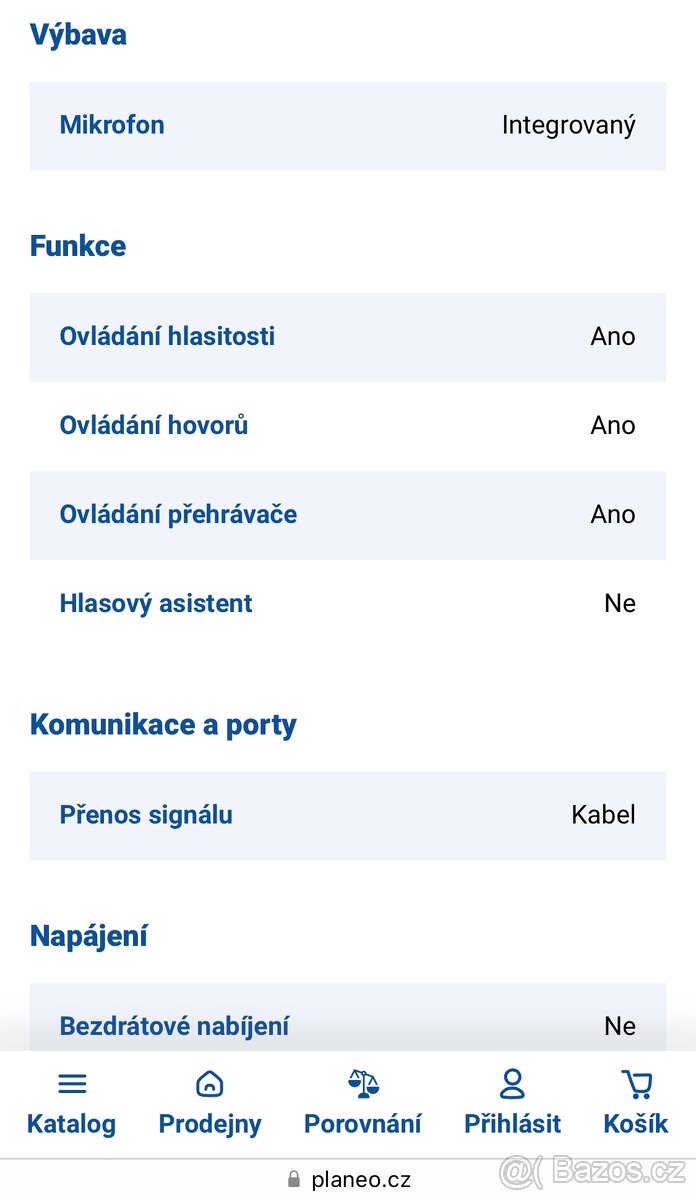Click the Bezdrátové nabíjení label
The width and height of the screenshot is (696, 1200).
coord(174,1026)
